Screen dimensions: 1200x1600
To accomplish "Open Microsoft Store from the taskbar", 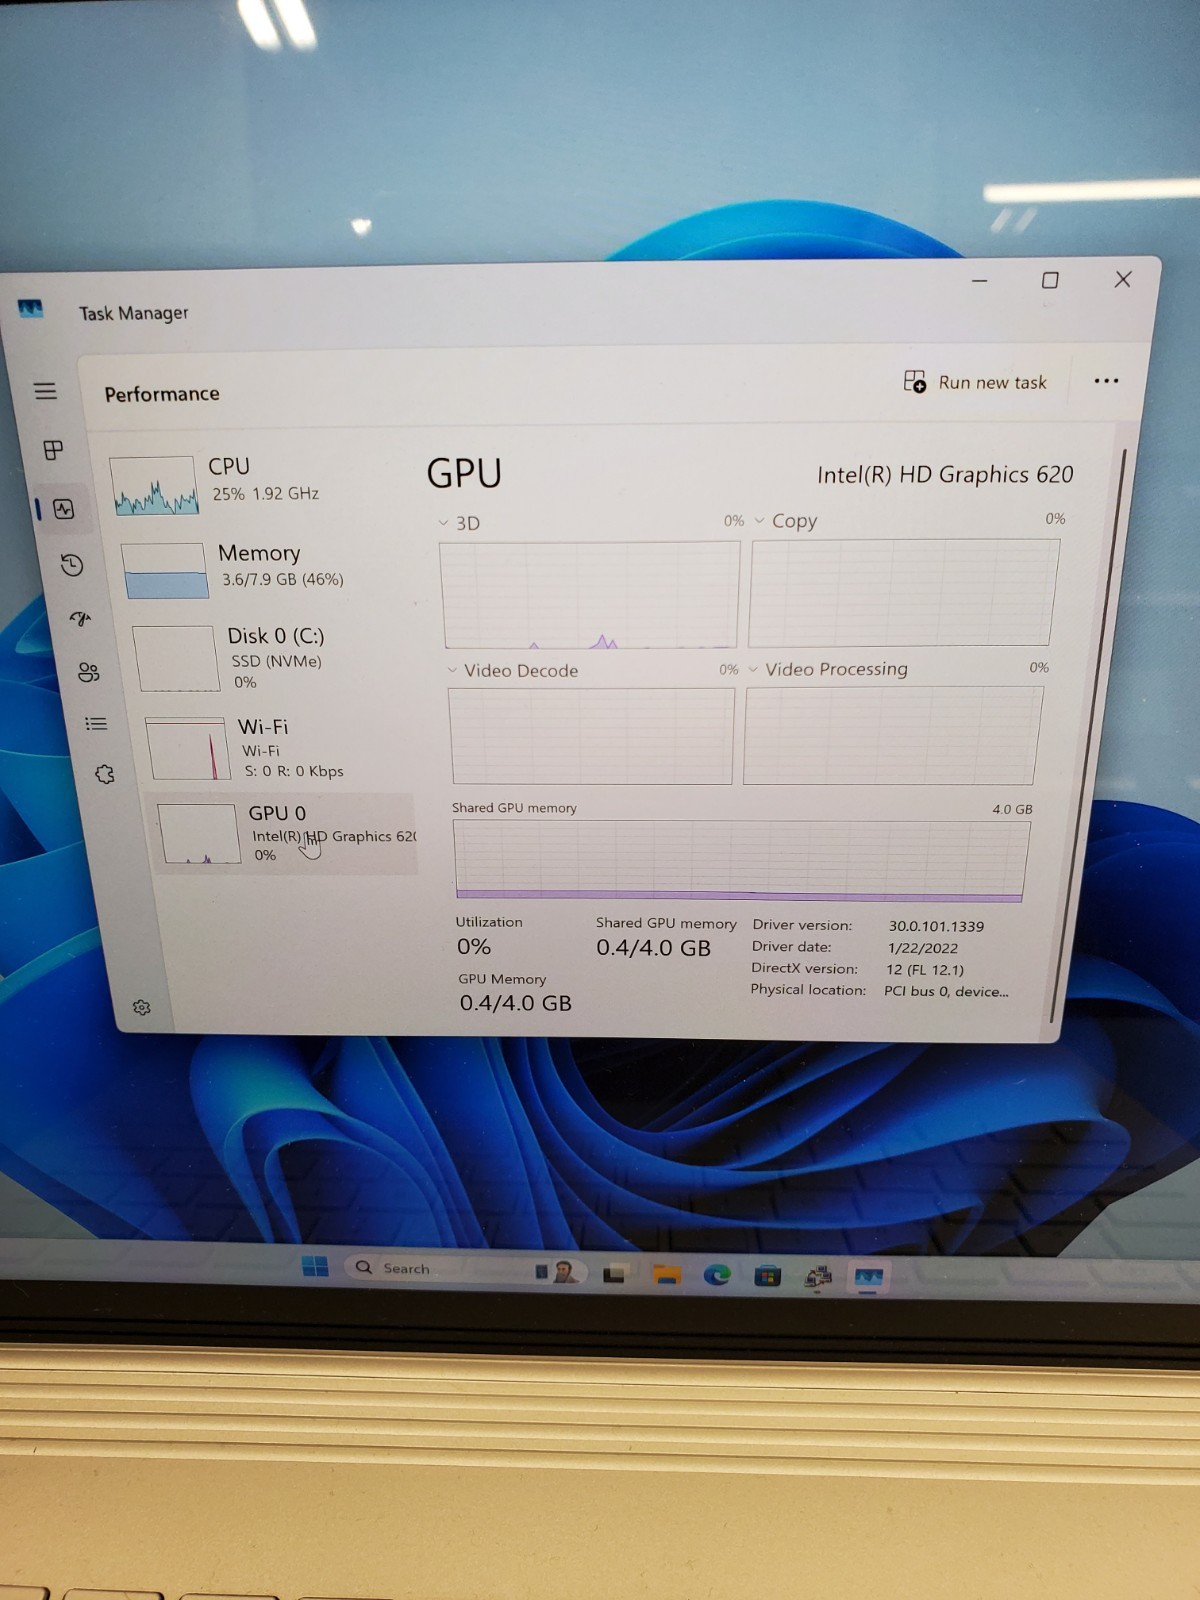I will tap(768, 1275).
